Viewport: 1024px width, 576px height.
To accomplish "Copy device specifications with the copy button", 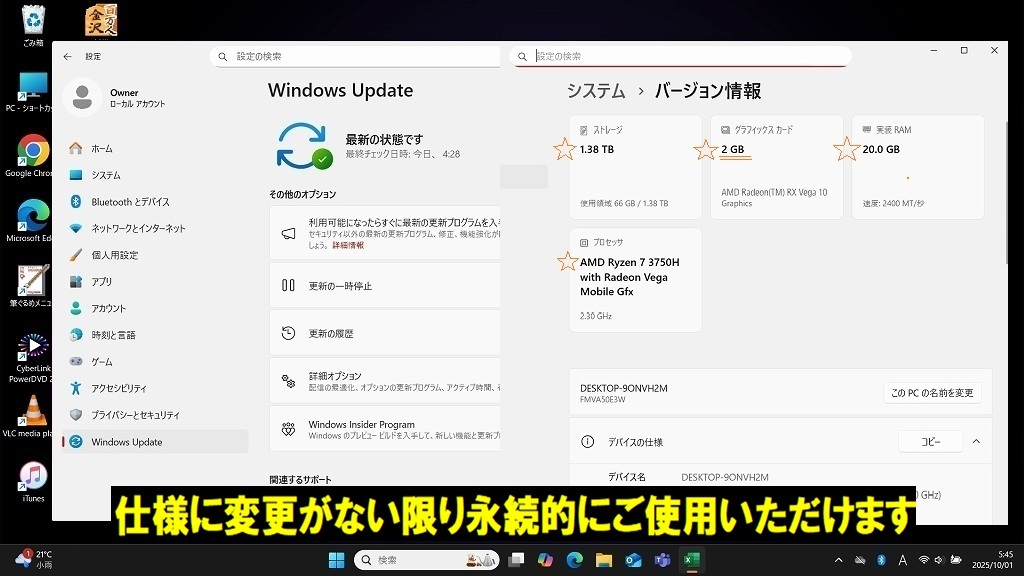I will pyautogui.click(x=930, y=442).
